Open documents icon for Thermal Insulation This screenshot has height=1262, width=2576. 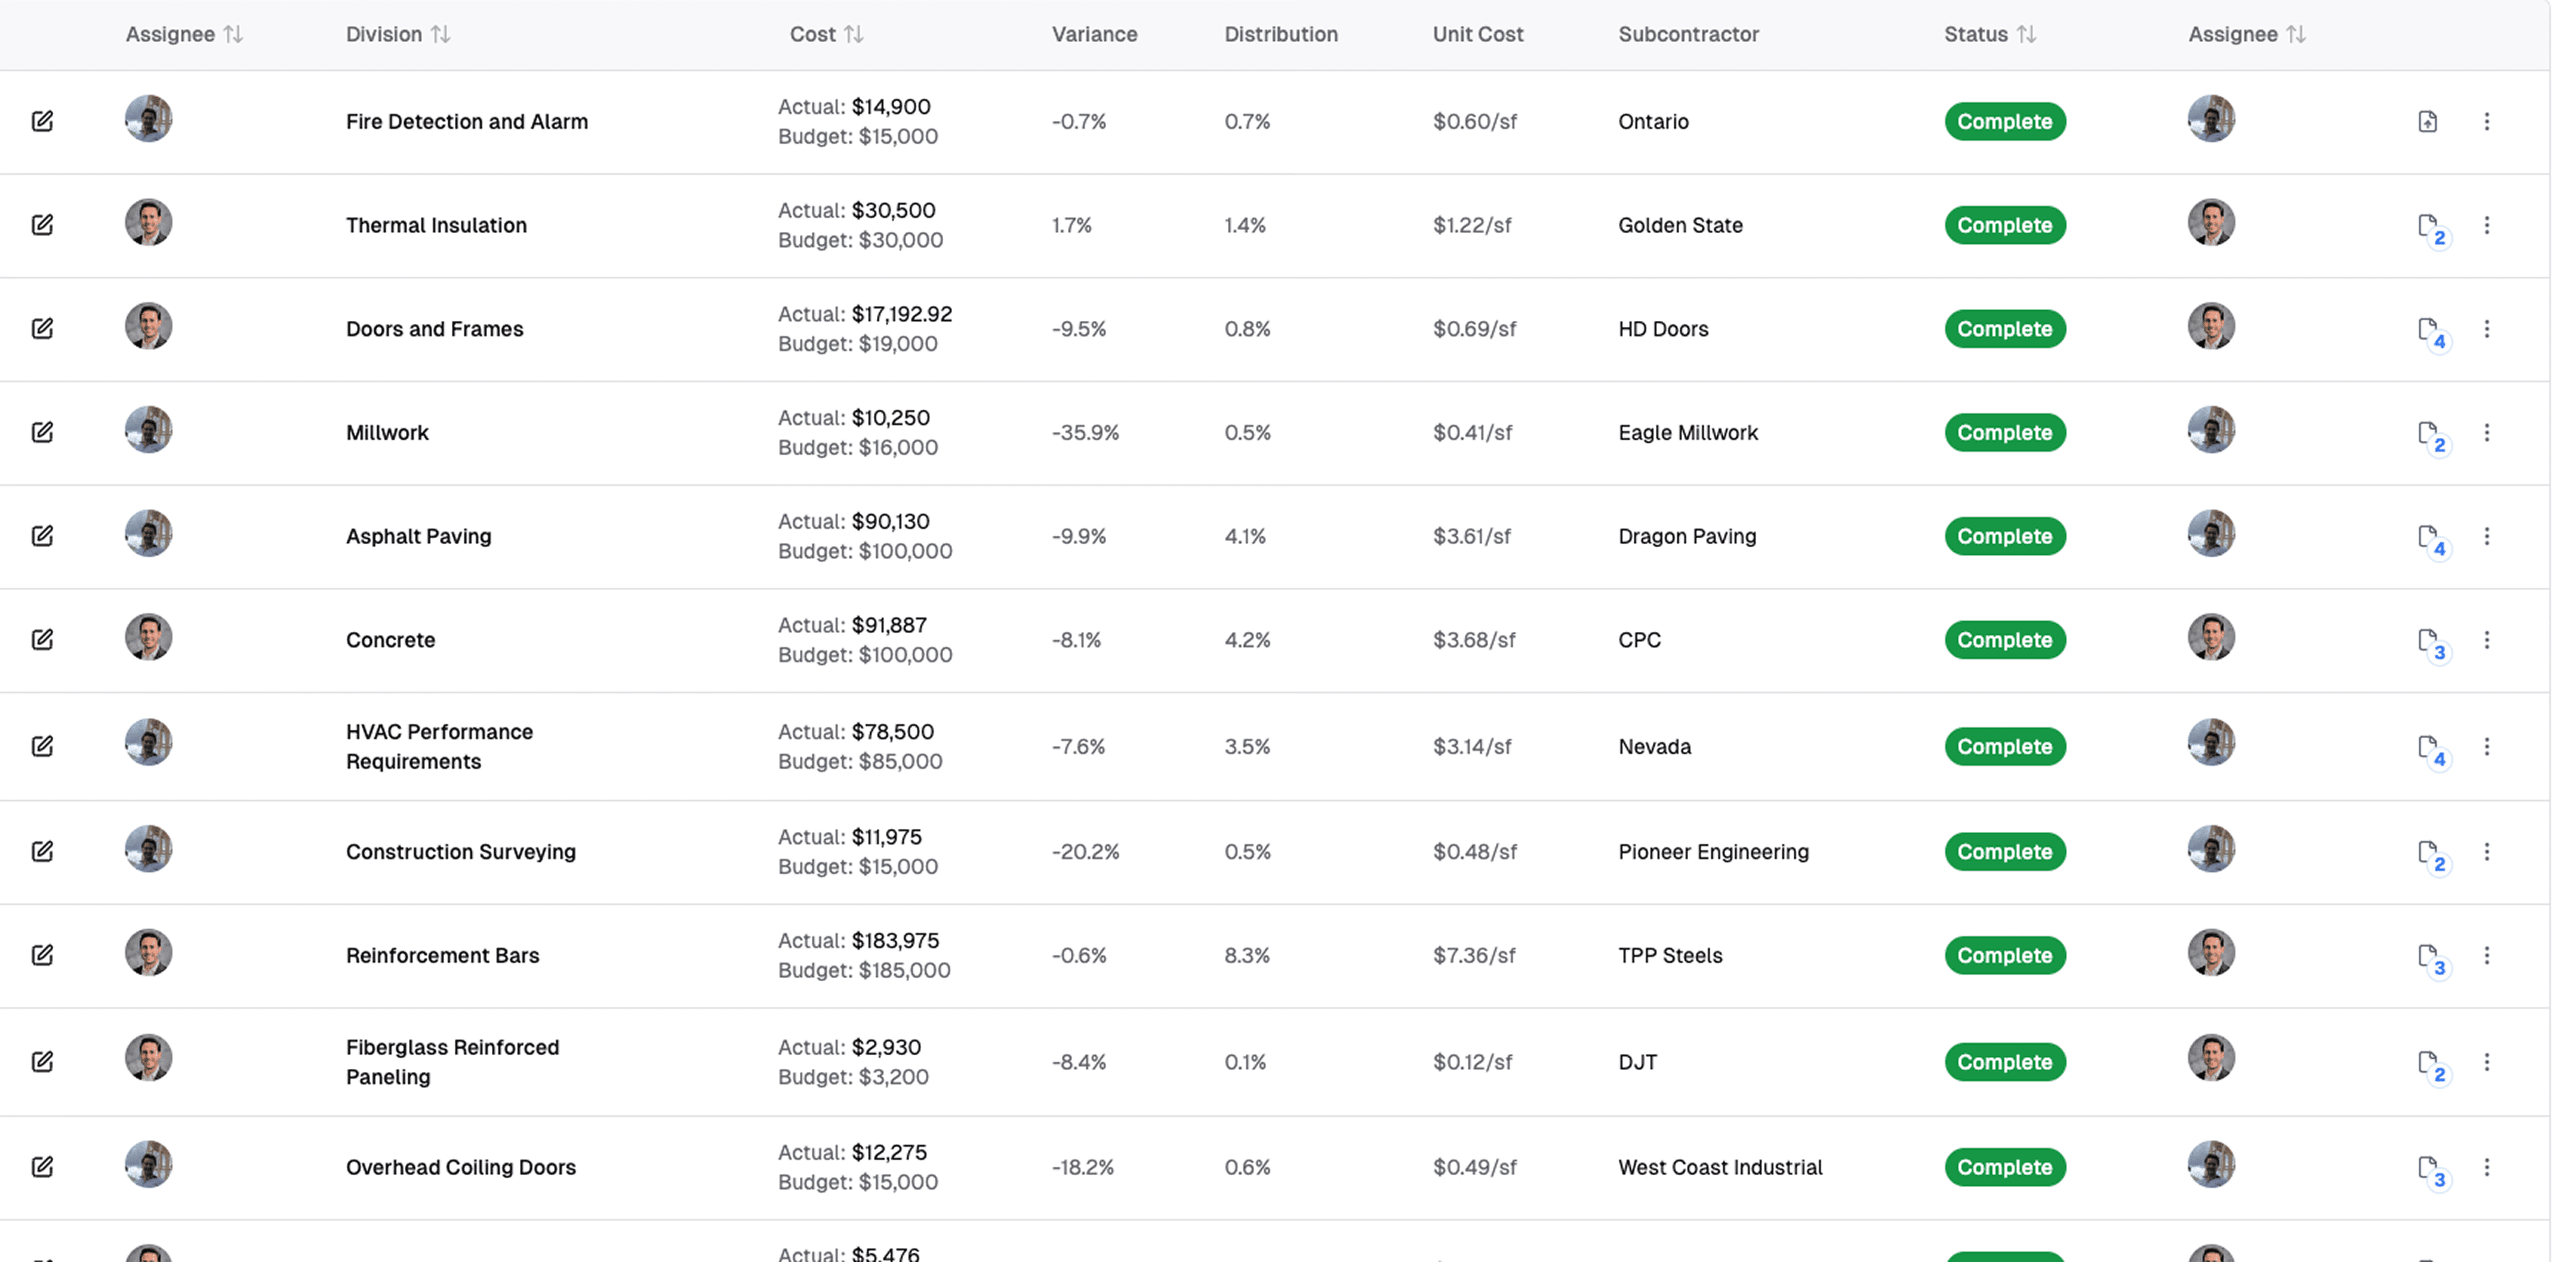coord(2431,228)
